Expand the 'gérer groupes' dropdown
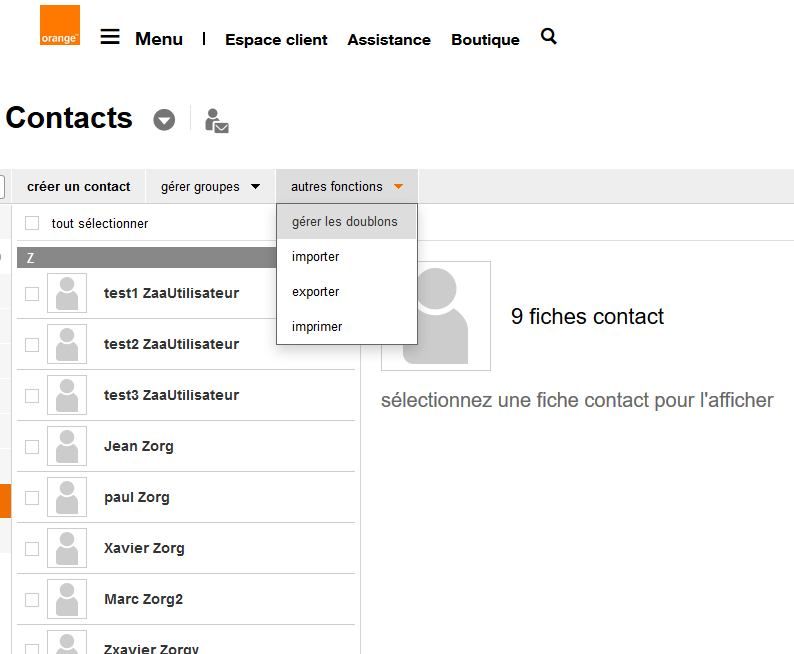794x654 pixels. [210, 187]
